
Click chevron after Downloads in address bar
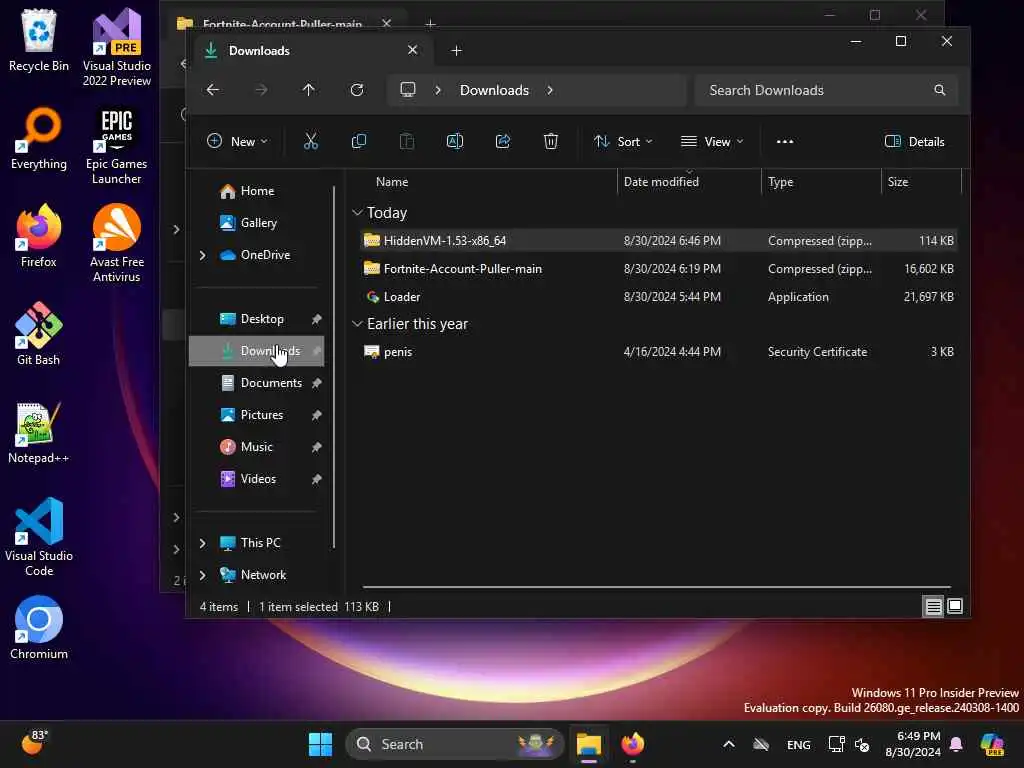(x=550, y=90)
